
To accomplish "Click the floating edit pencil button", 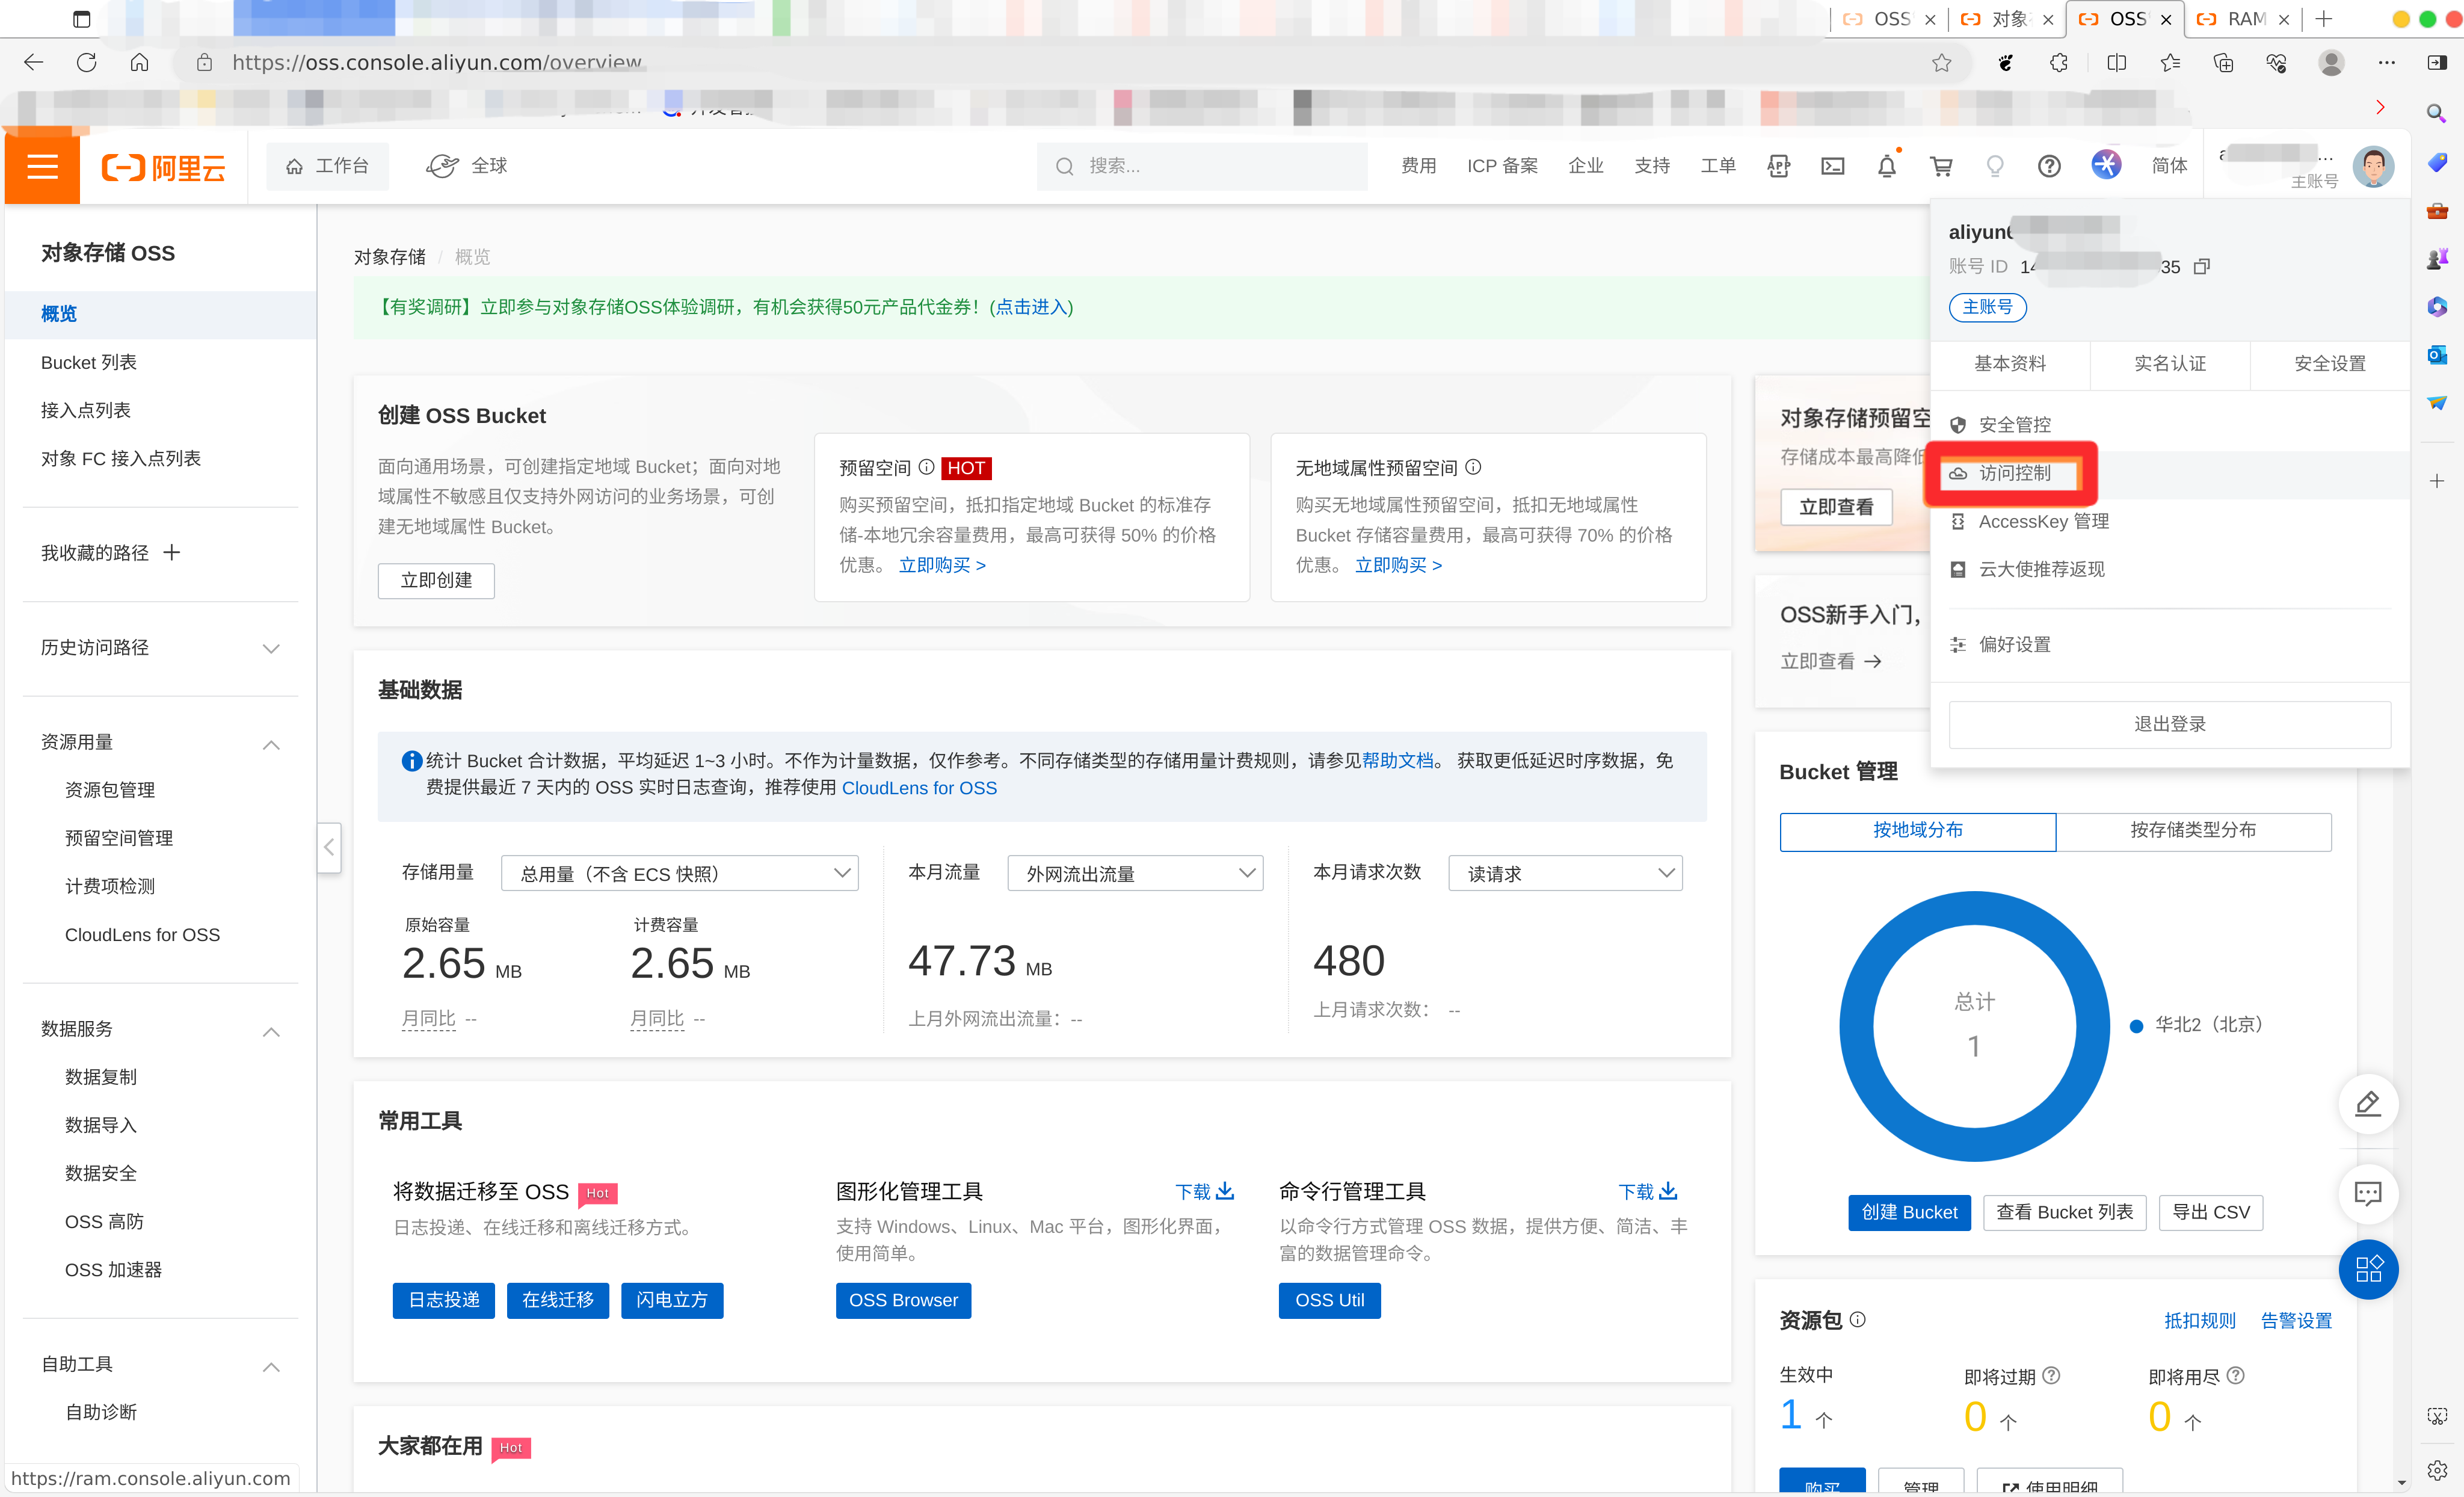I will pos(2367,1104).
